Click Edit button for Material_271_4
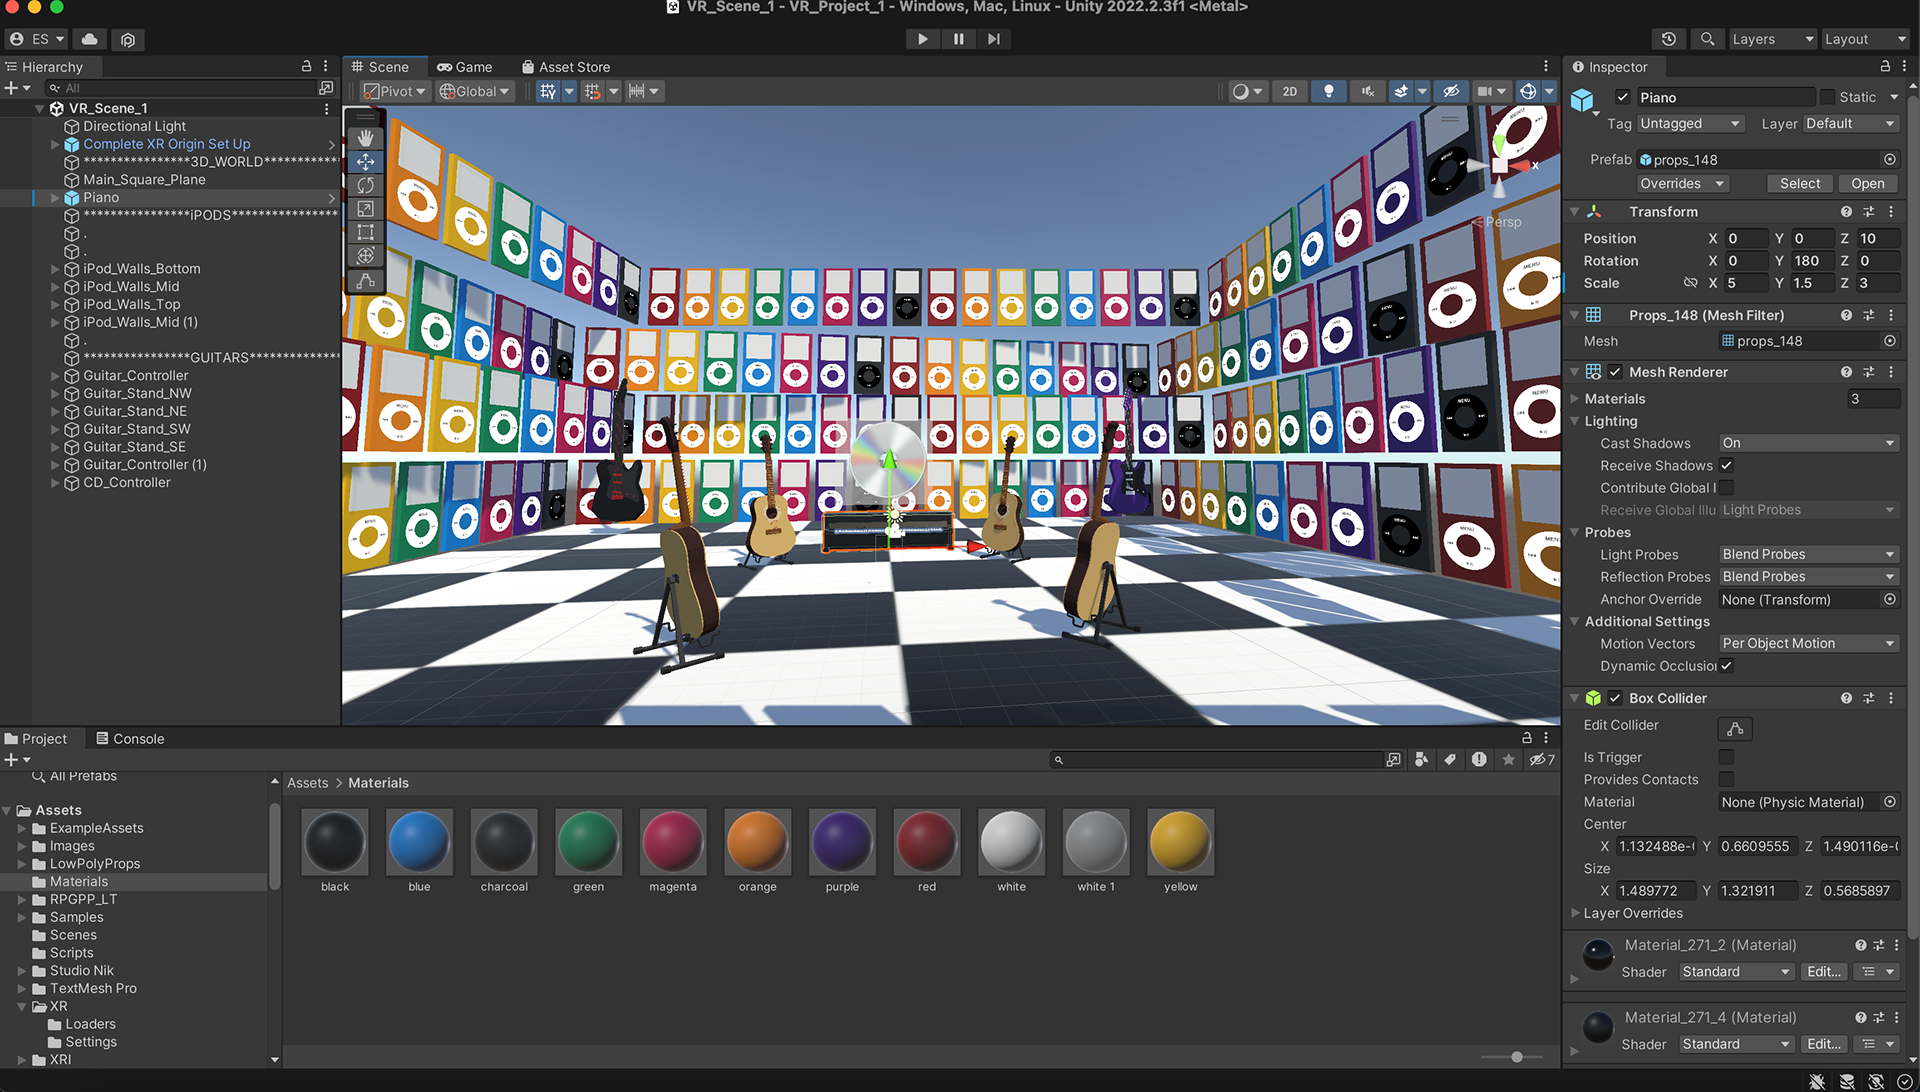Viewport: 1920px width, 1092px height. pos(1823,1044)
